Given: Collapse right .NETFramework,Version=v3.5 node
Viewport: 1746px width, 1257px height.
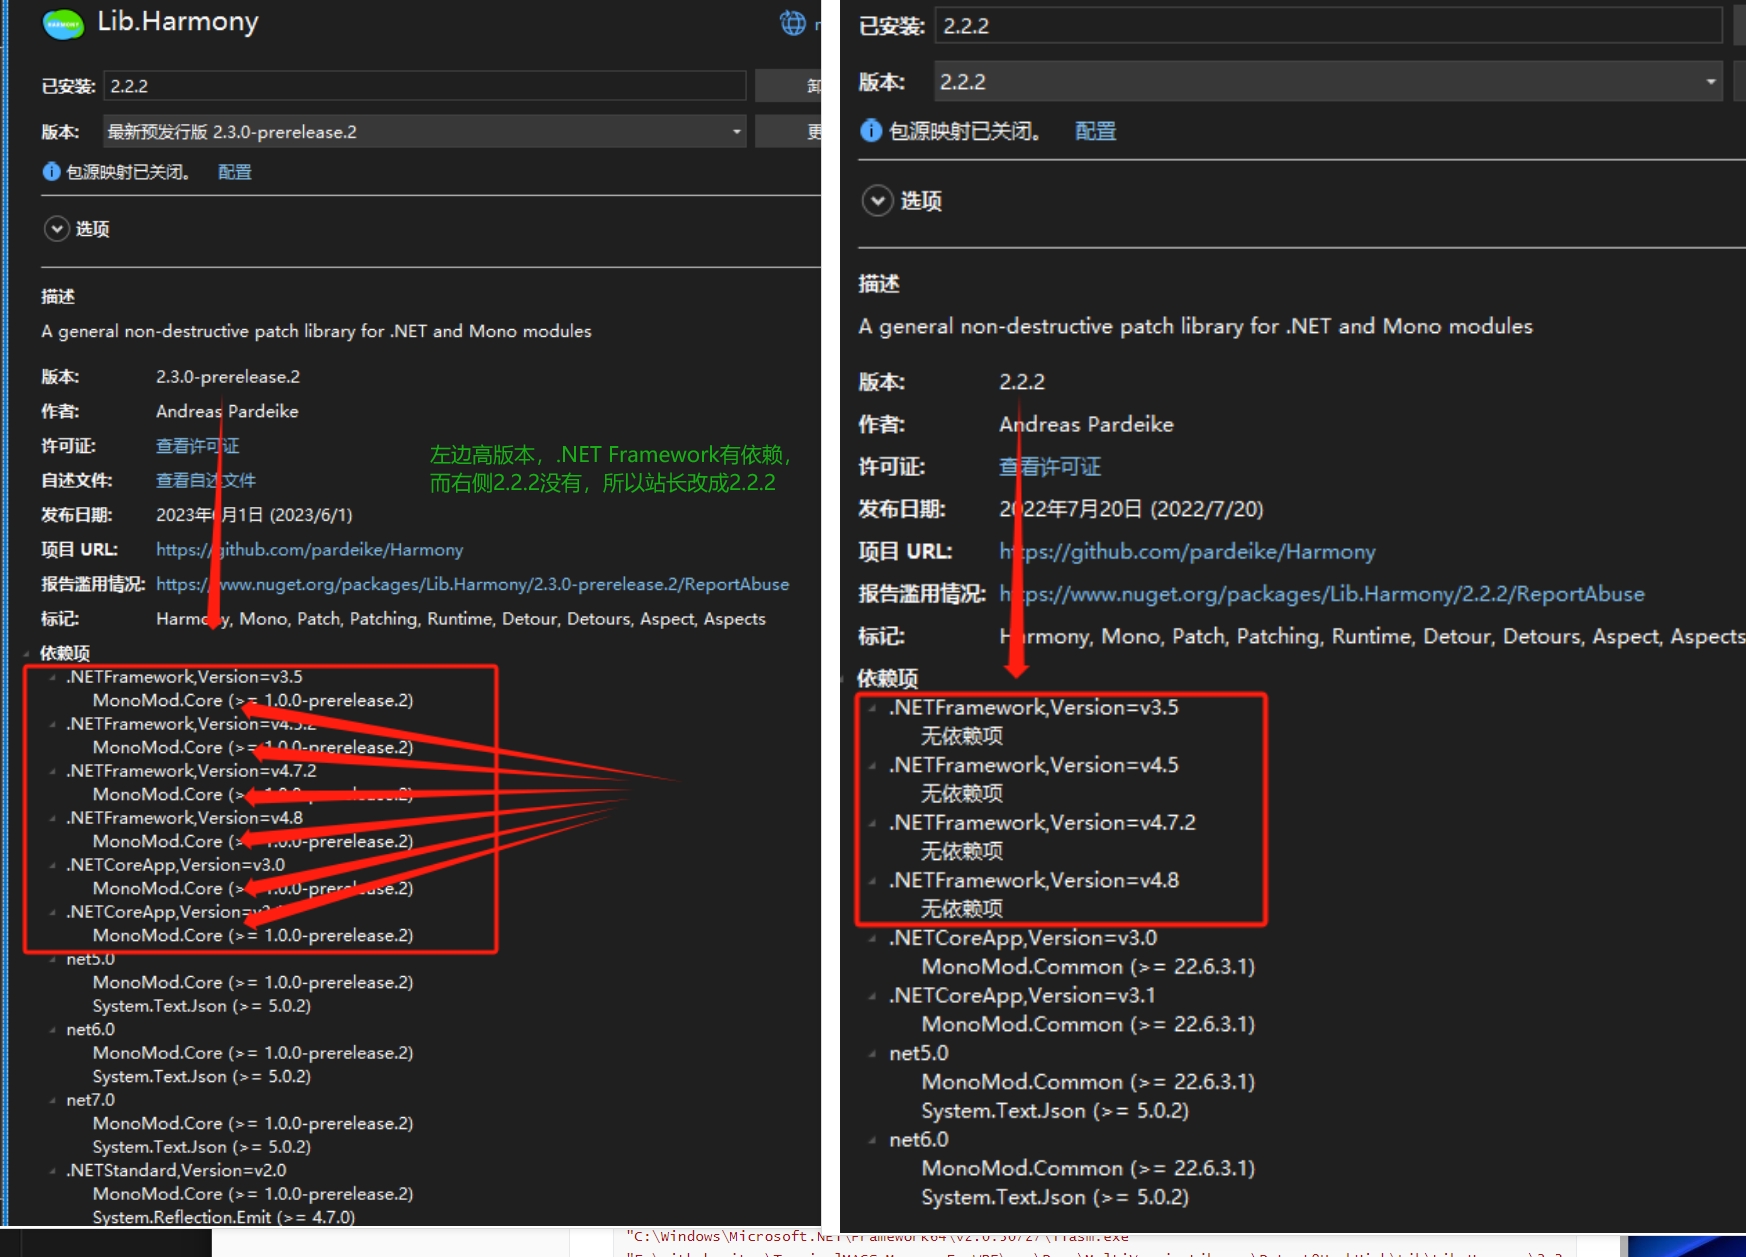Looking at the screenshot, I should pyautogui.click(x=873, y=709).
